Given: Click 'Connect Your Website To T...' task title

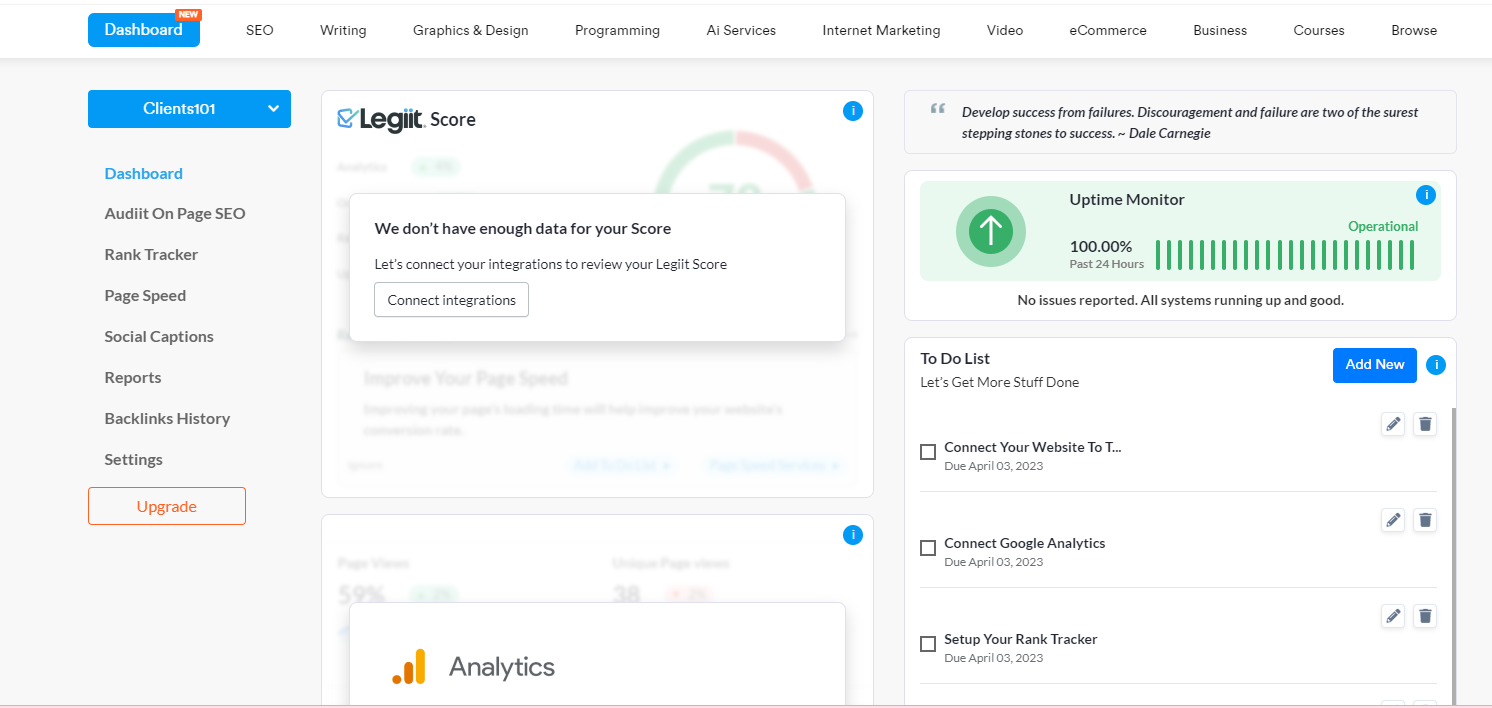Looking at the screenshot, I should [x=1033, y=447].
